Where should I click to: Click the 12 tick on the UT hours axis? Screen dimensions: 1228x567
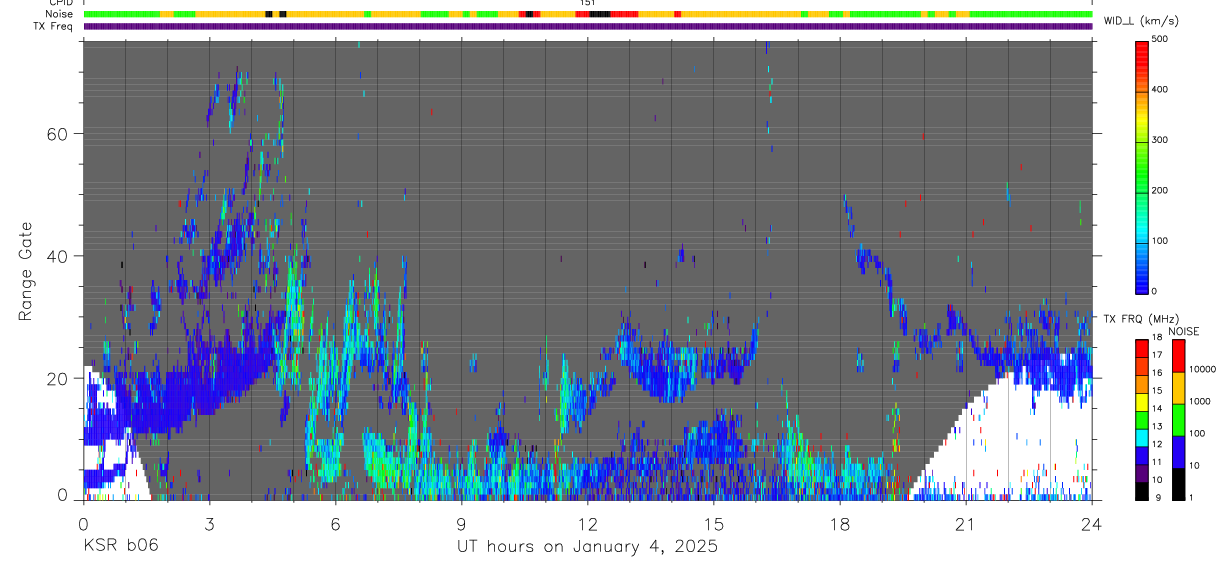588,524
